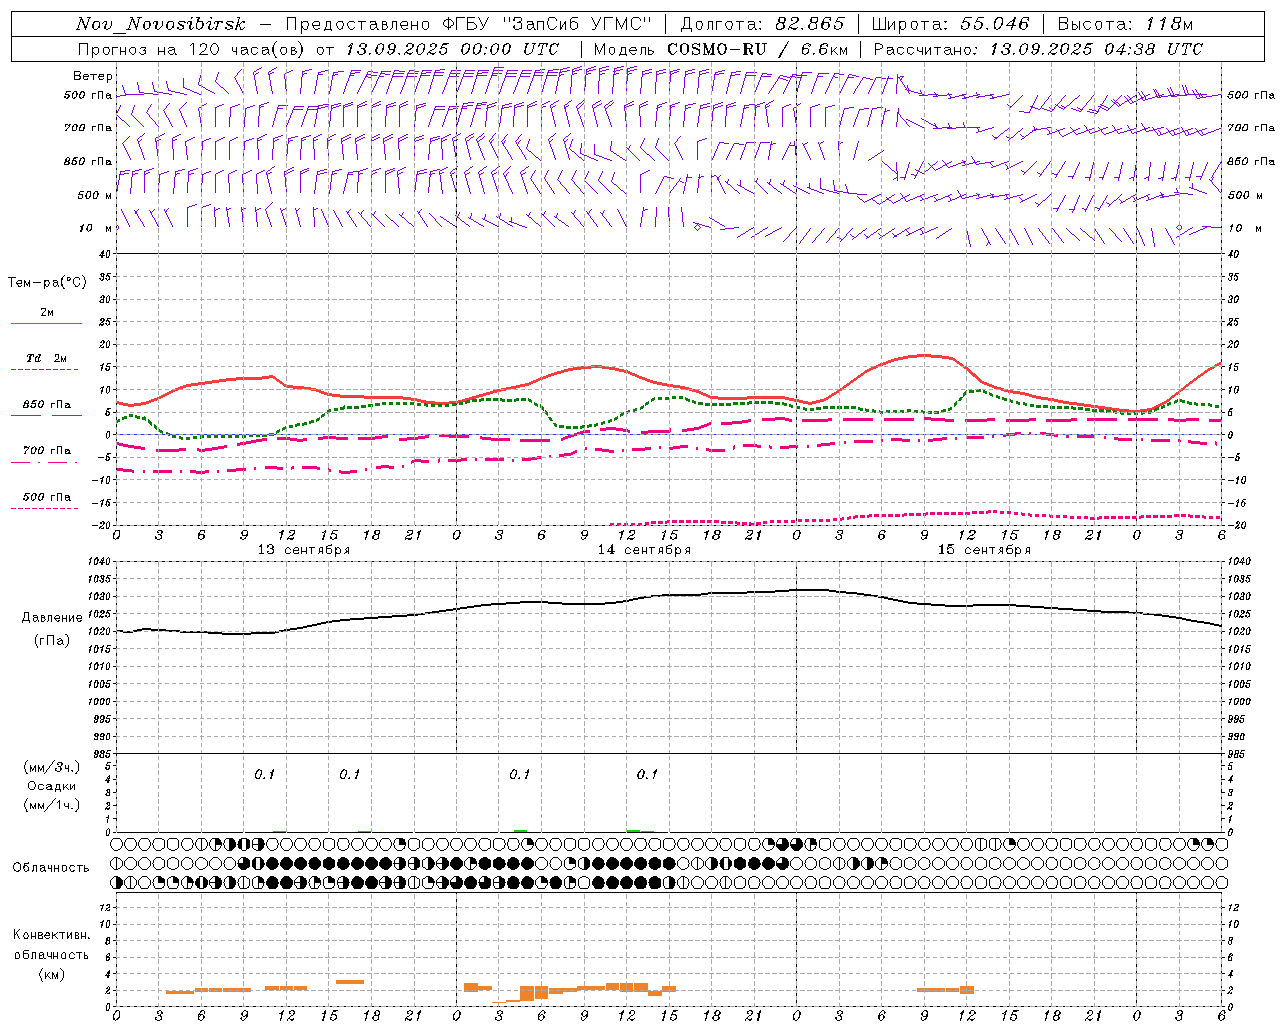Viewport: 1280px width, 1024px height.
Task: Click the 1000 tick on right pressure axis
Action: coord(1239,702)
